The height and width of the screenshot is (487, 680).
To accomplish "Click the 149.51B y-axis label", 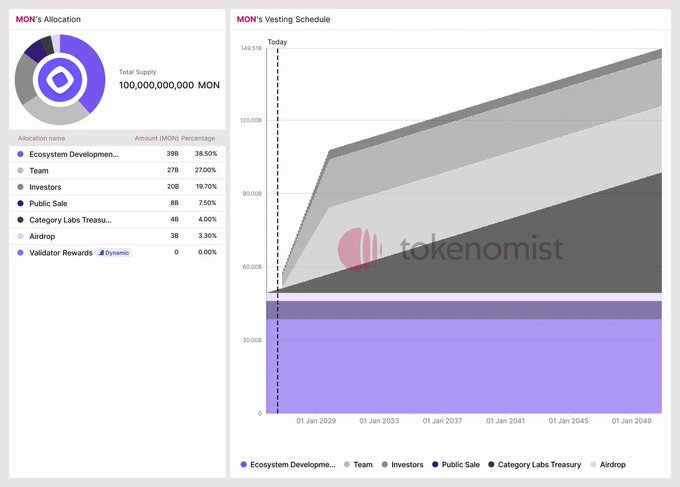I will 251,48.
